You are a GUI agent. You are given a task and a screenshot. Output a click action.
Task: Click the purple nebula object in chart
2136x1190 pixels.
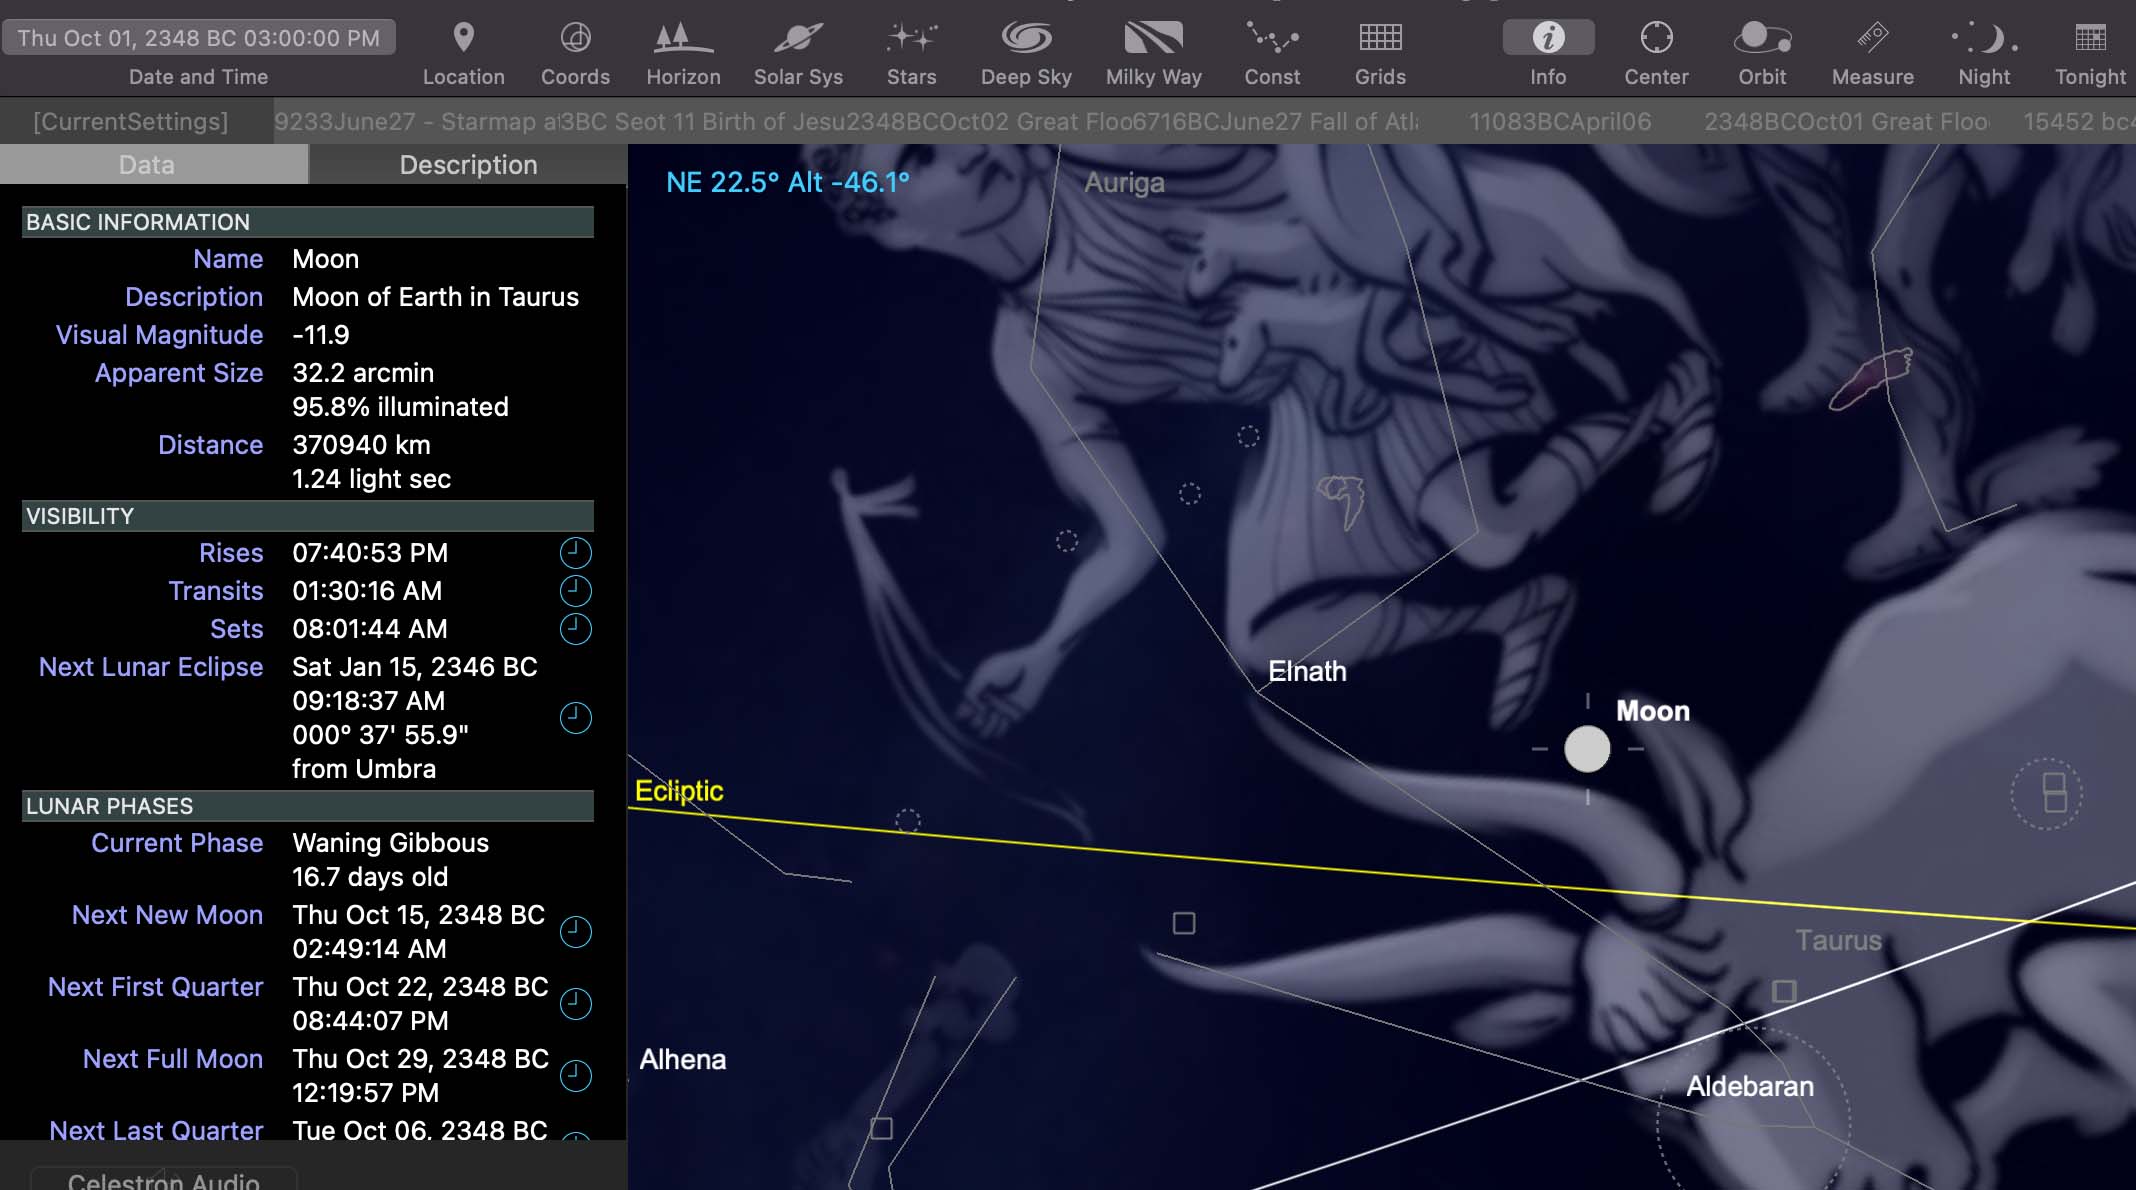coord(1870,379)
